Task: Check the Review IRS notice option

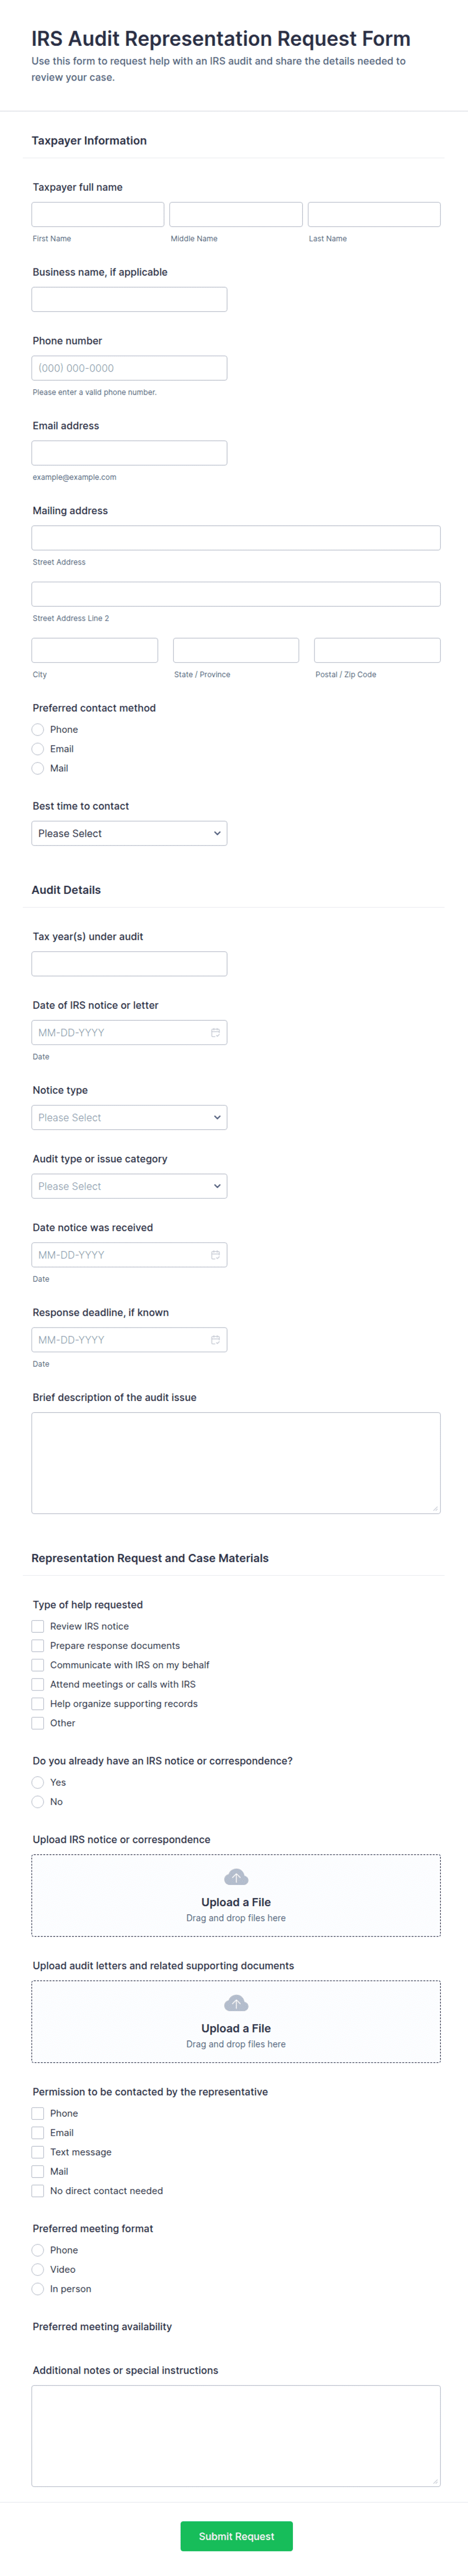Action: [38, 1626]
